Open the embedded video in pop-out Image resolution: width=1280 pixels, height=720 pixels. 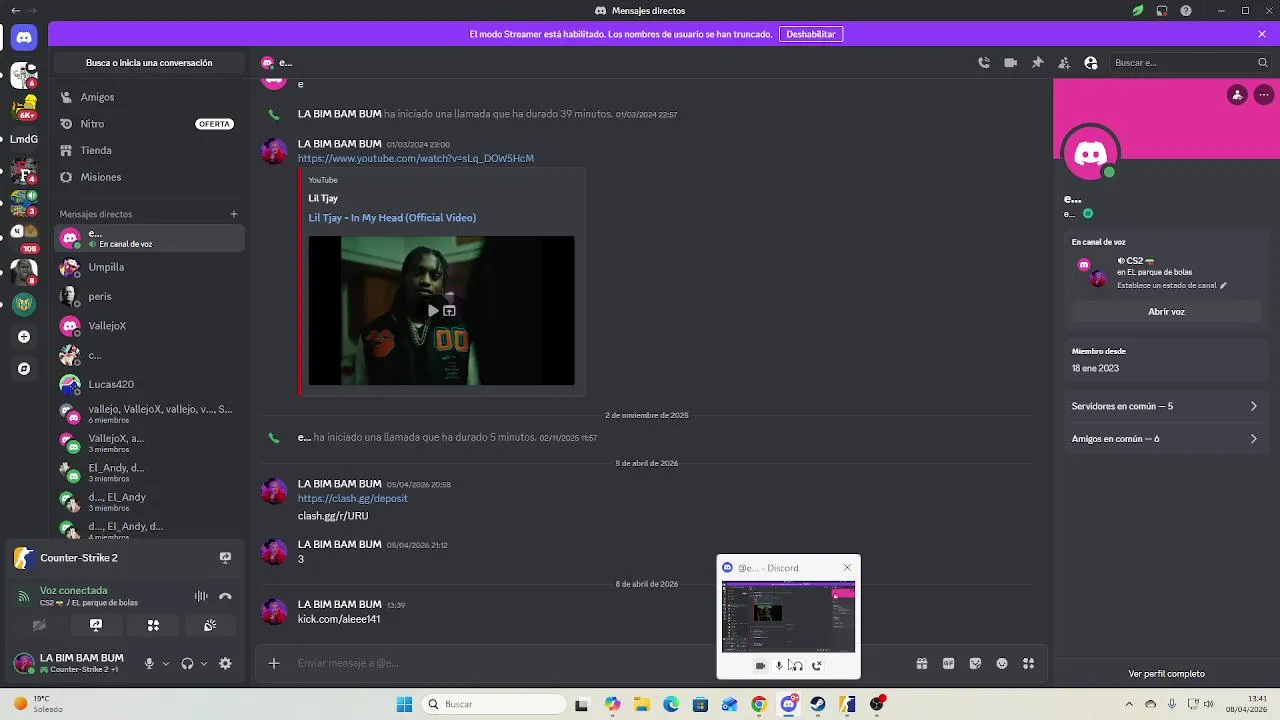[x=449, y=311]
